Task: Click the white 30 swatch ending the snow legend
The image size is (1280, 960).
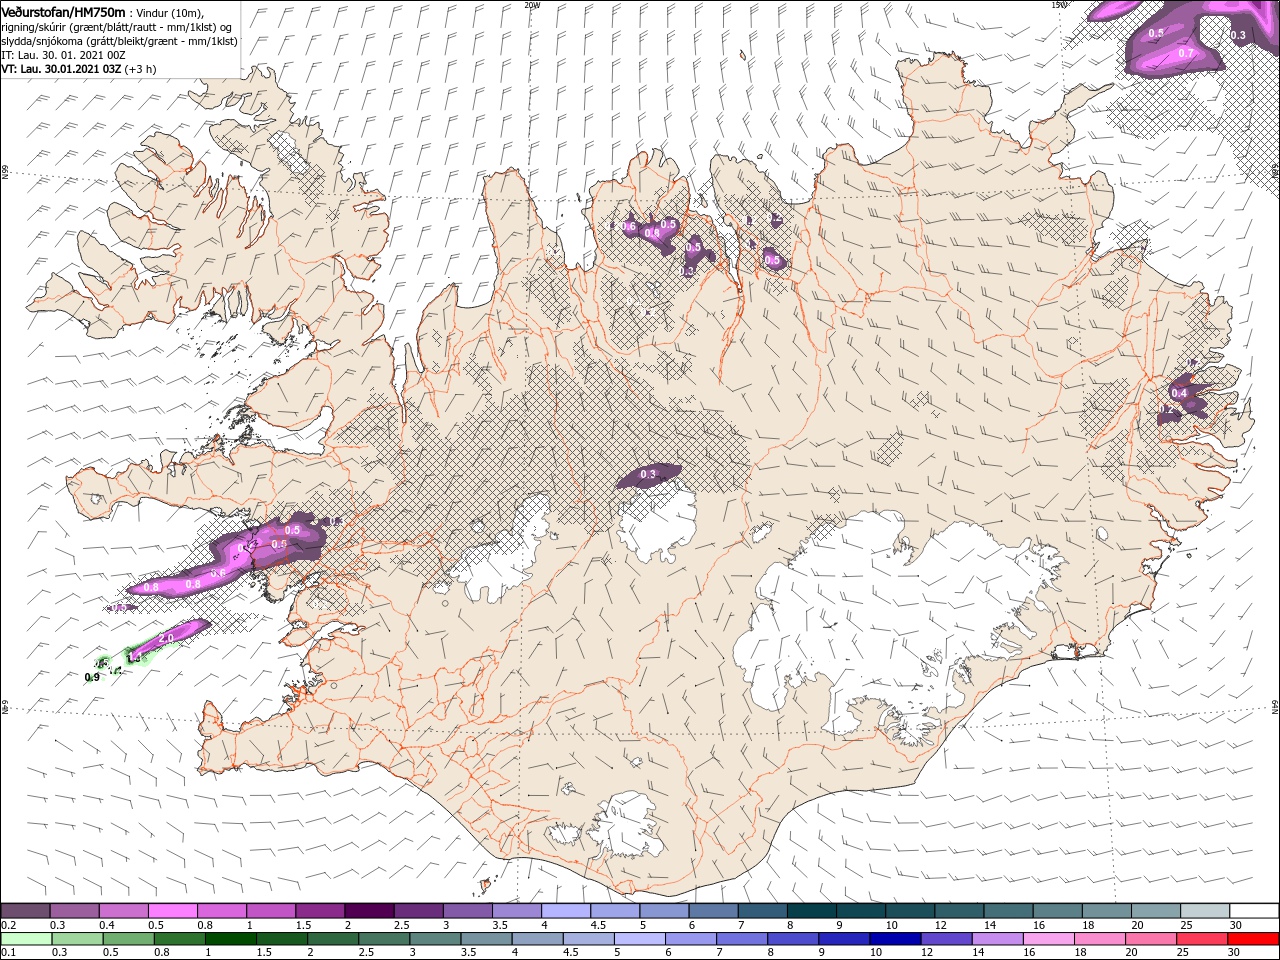Action: pyautogui.click(x=1254, y=911)
